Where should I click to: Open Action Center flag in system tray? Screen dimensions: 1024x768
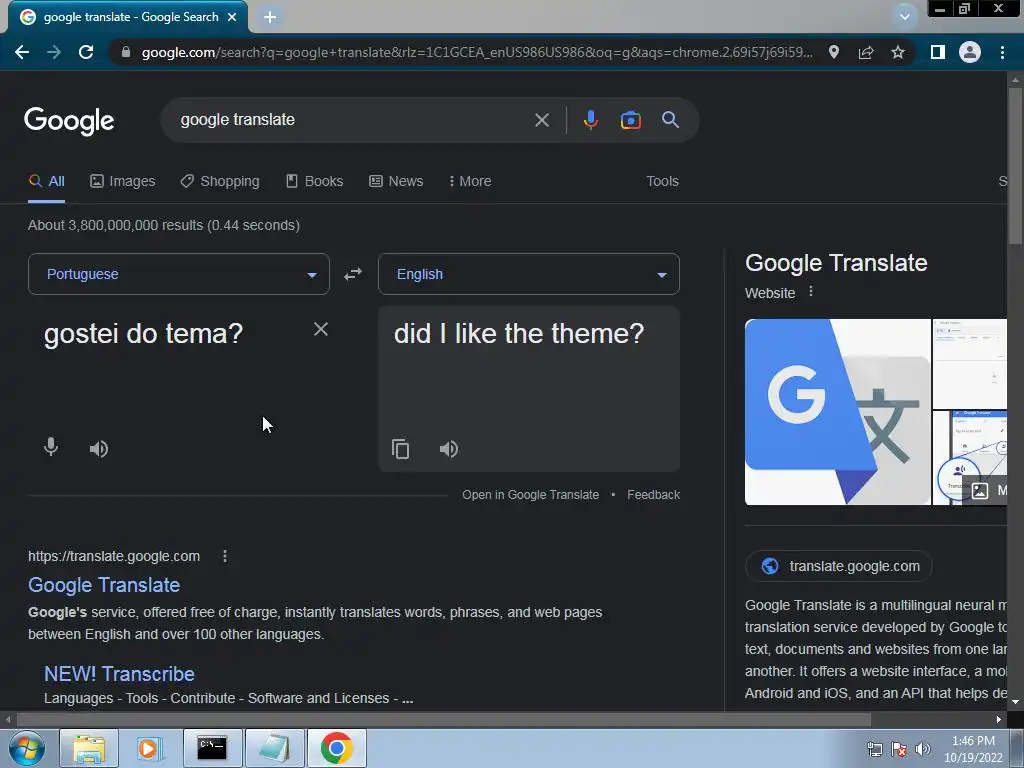[x=899, y=749]
